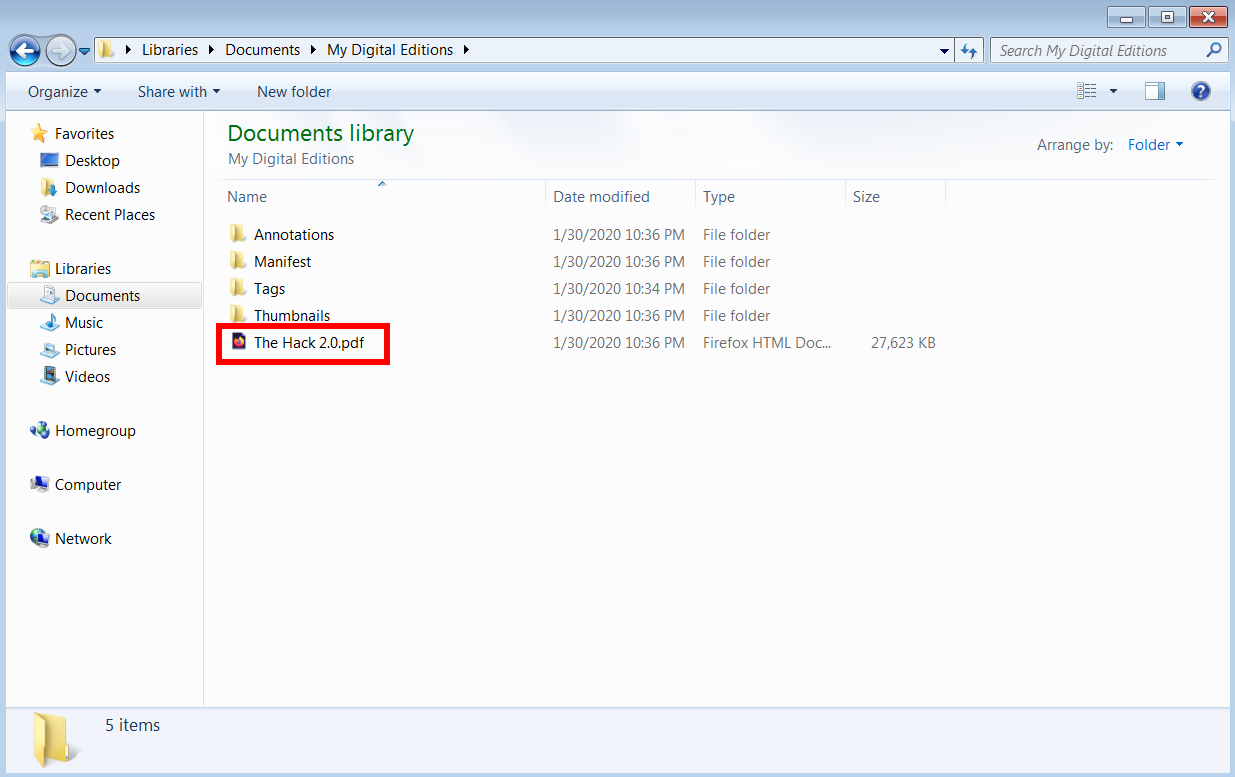
Task: Click My Digital Editions breadcrumb
Action: coord(390,50)
